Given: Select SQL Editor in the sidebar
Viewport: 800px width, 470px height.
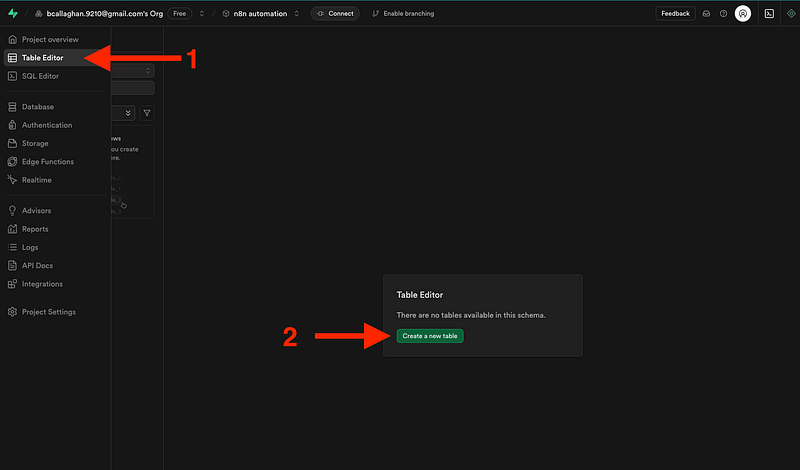Looking at the screenshot, I should 40,76.
